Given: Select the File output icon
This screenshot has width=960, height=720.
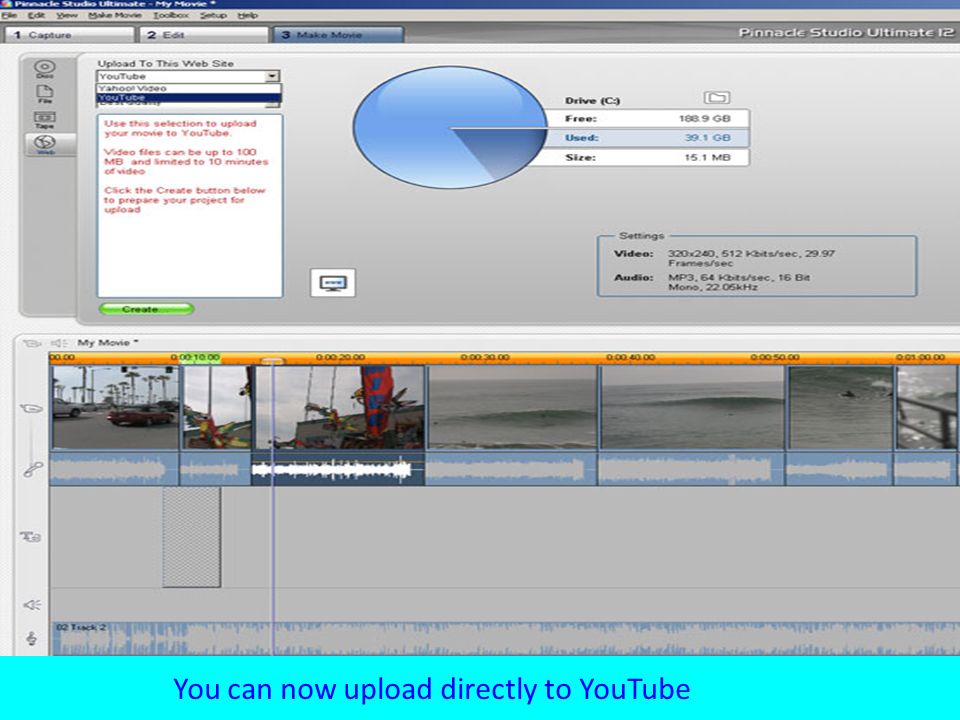Looking at the screenshot, I should (45, 94).
